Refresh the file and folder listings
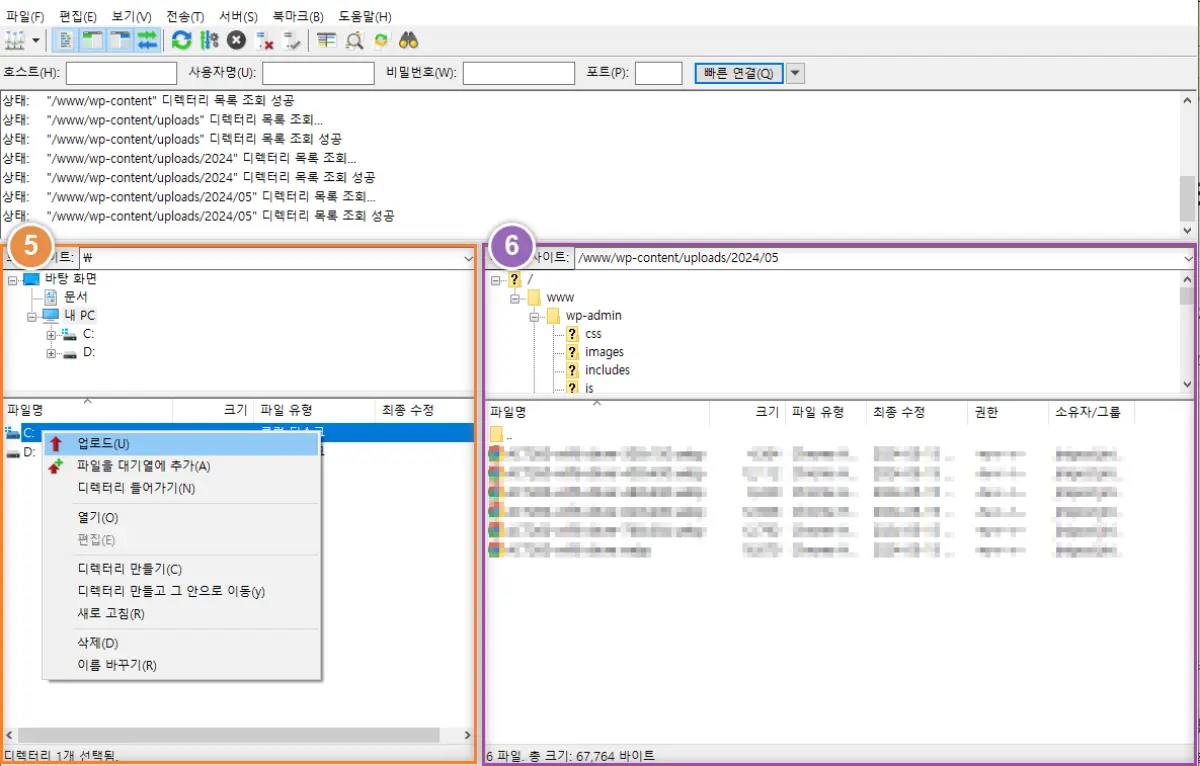Viewport: 1200px width, 766px height. click(x=182, y=40)
